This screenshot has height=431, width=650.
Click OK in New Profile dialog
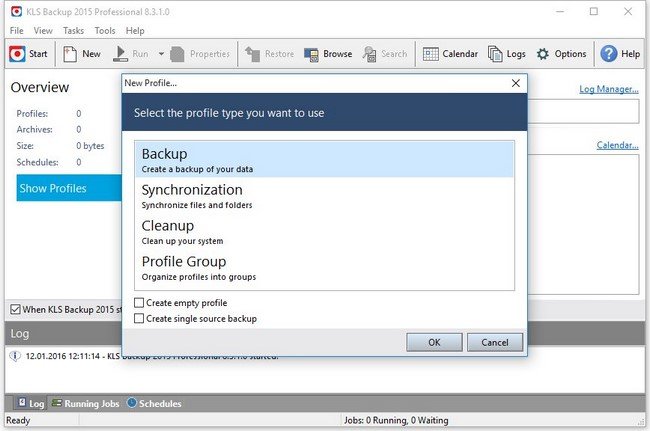434,342
